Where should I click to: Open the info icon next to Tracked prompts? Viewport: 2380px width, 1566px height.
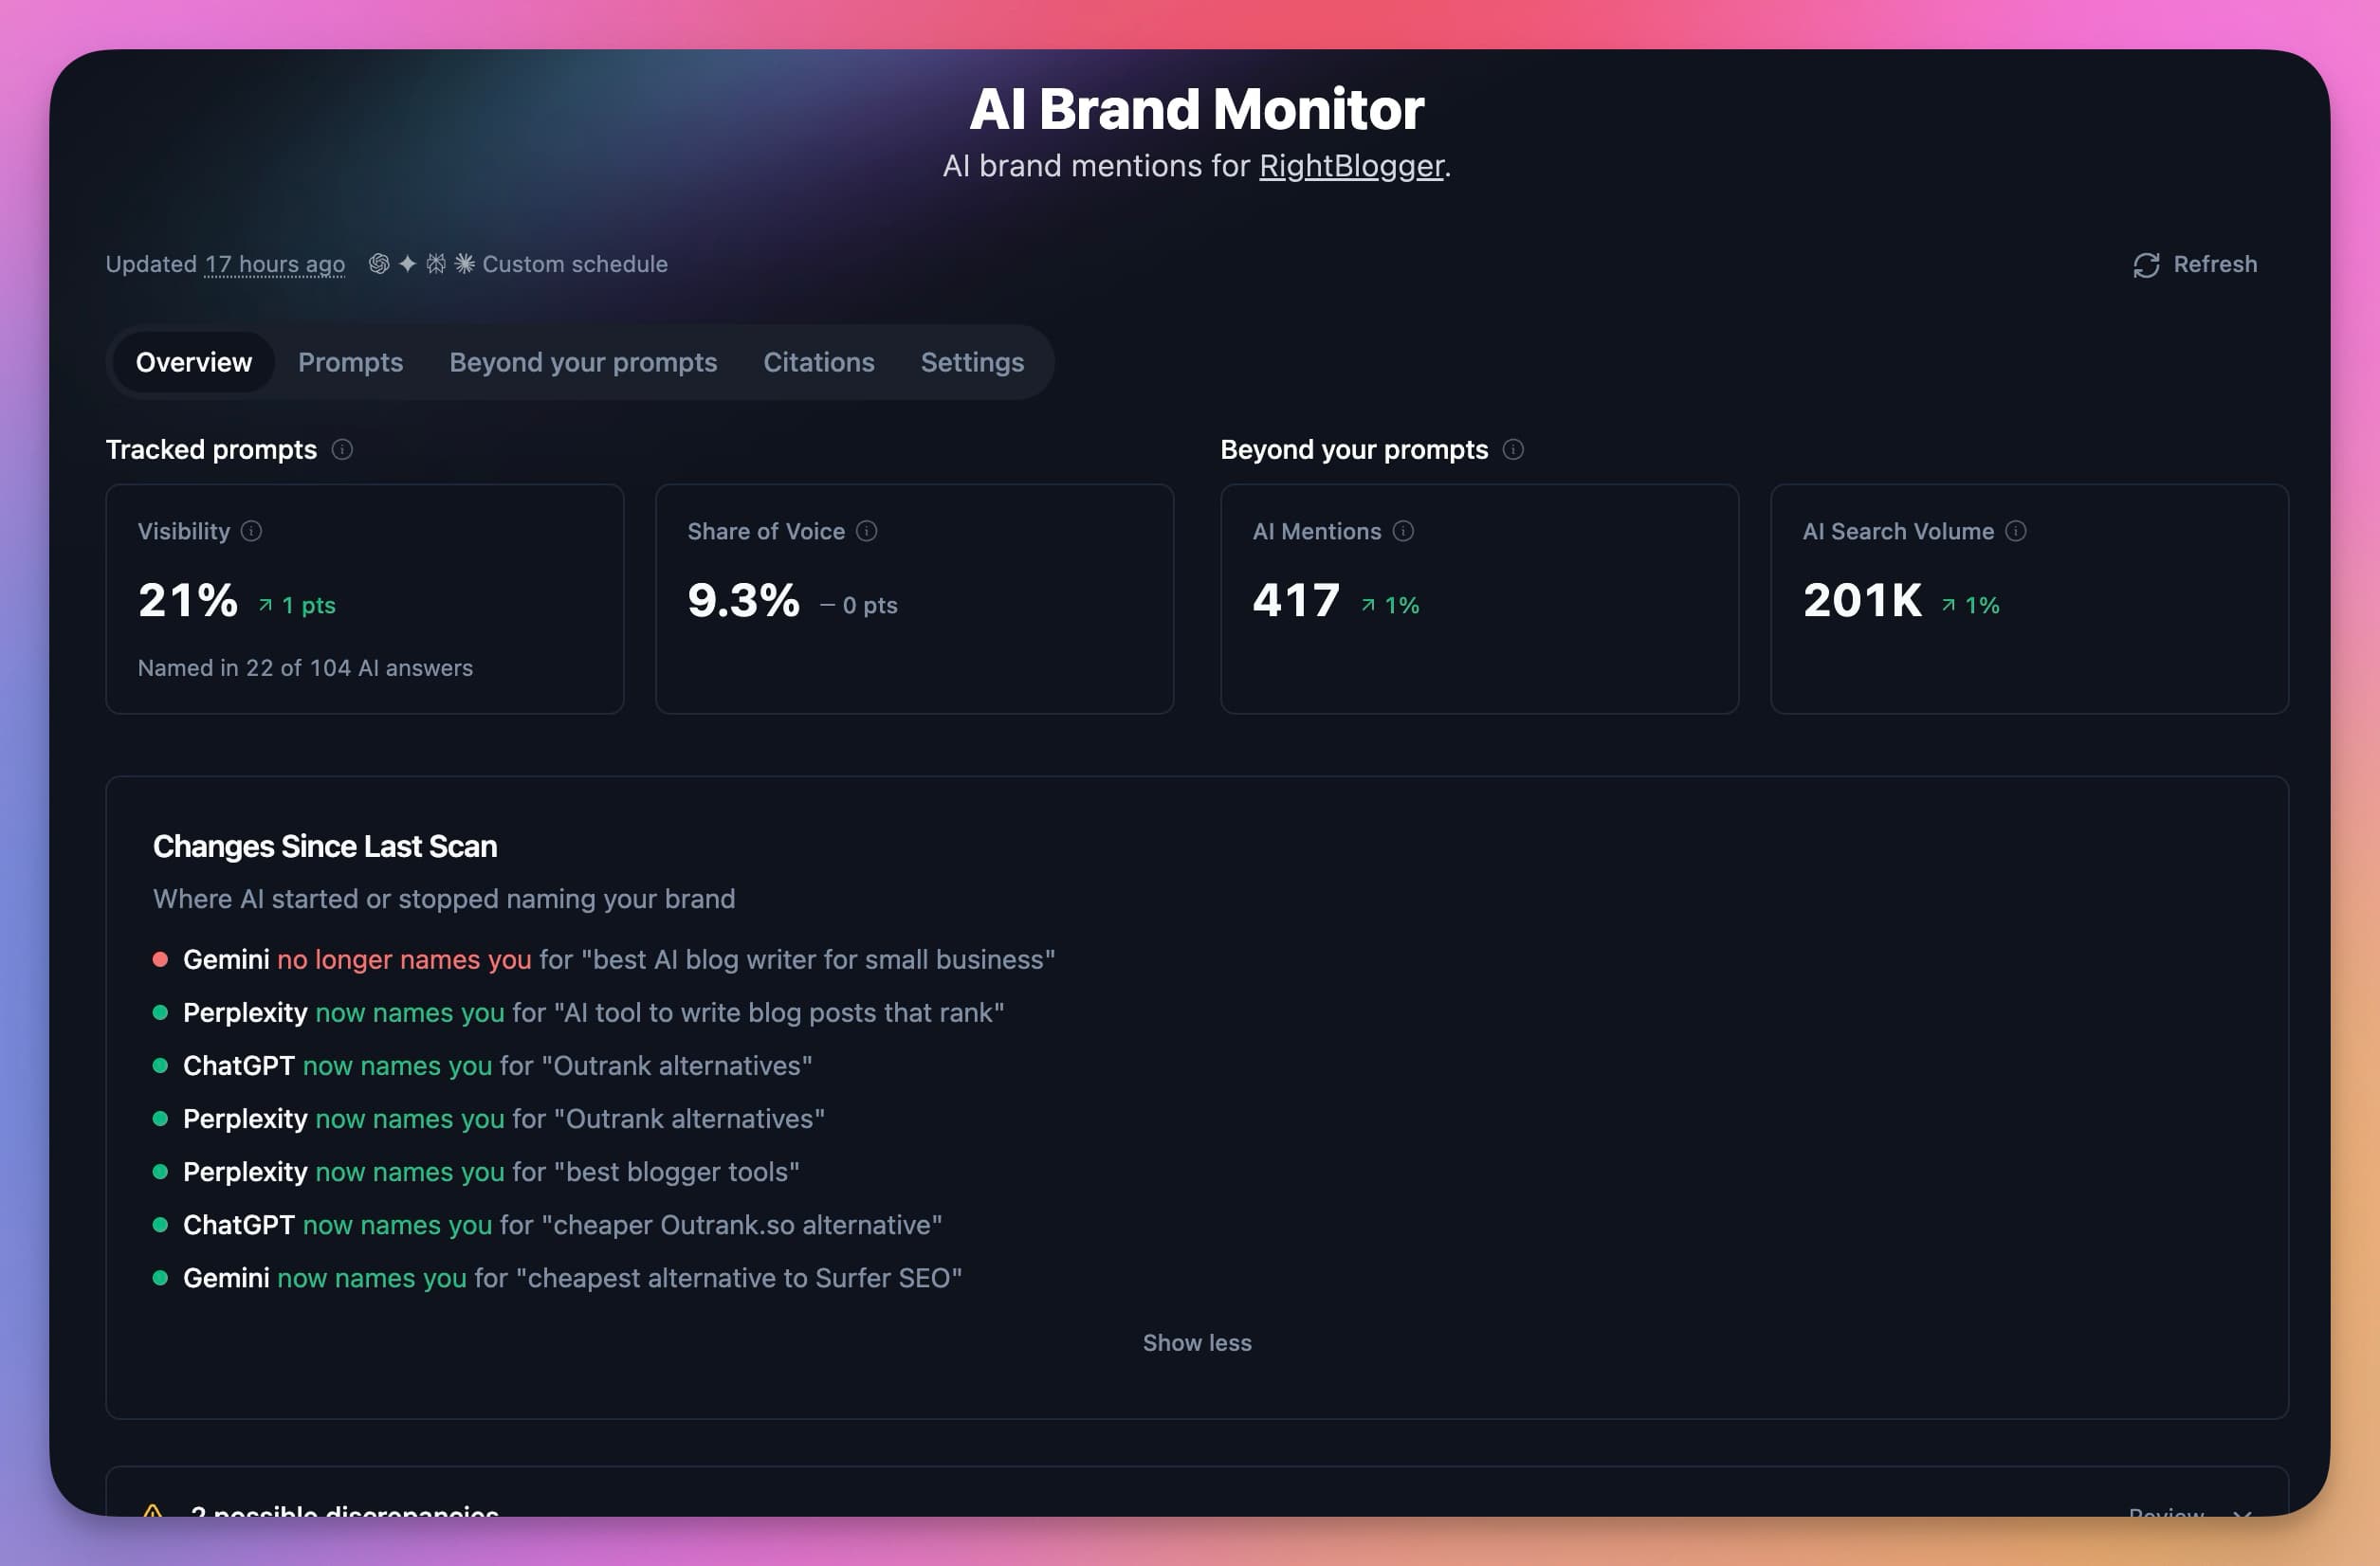(342, 450)
